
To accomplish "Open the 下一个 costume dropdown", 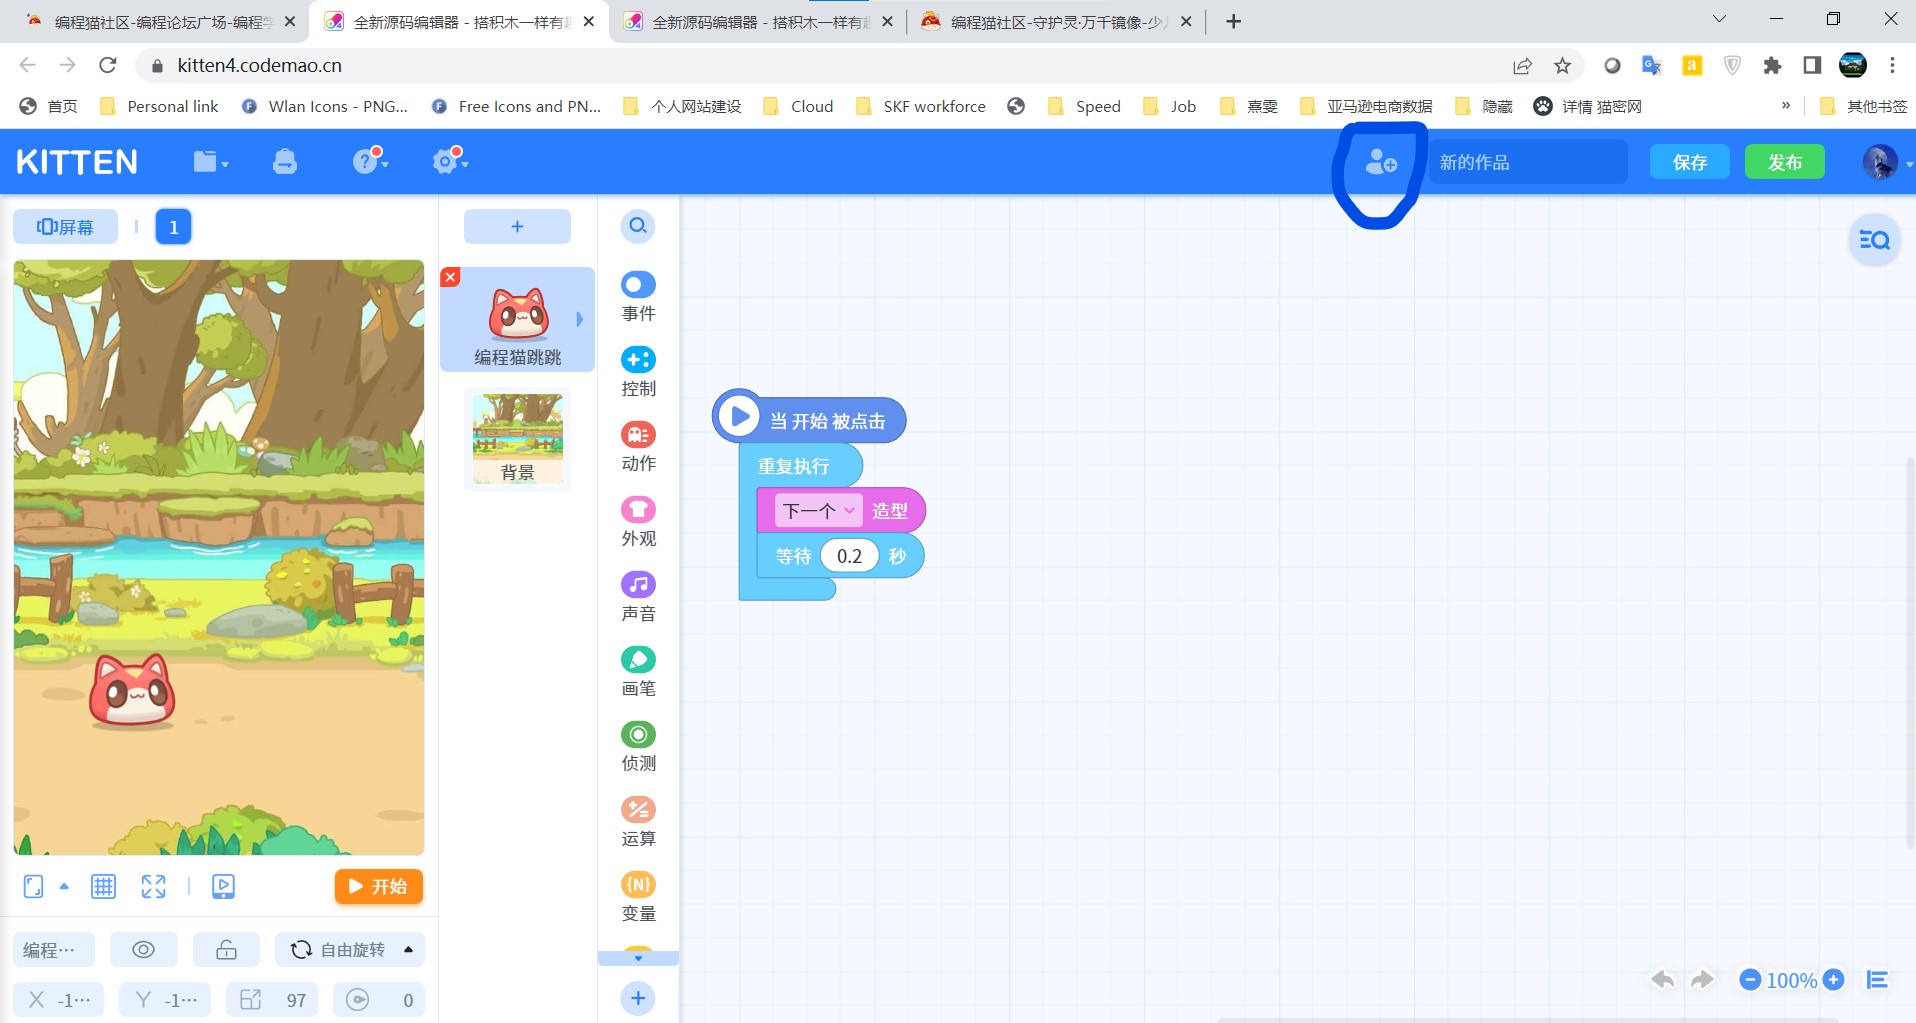I will (818, 511).
